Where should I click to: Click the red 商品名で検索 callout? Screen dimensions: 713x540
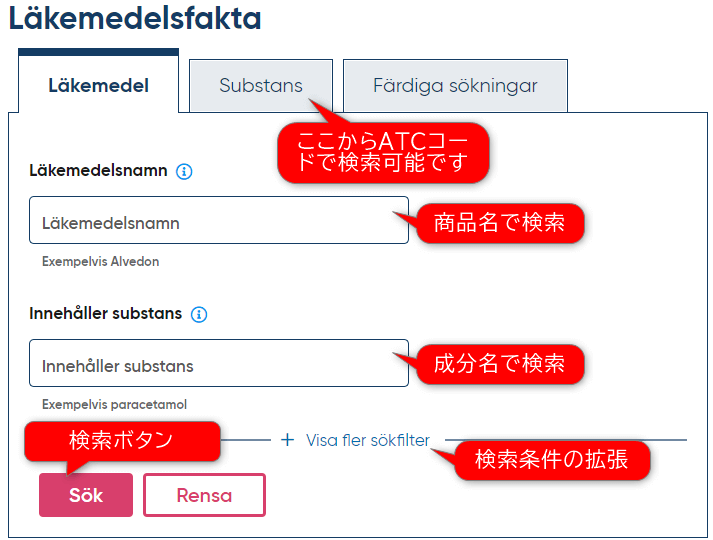(x=499, y=223)
